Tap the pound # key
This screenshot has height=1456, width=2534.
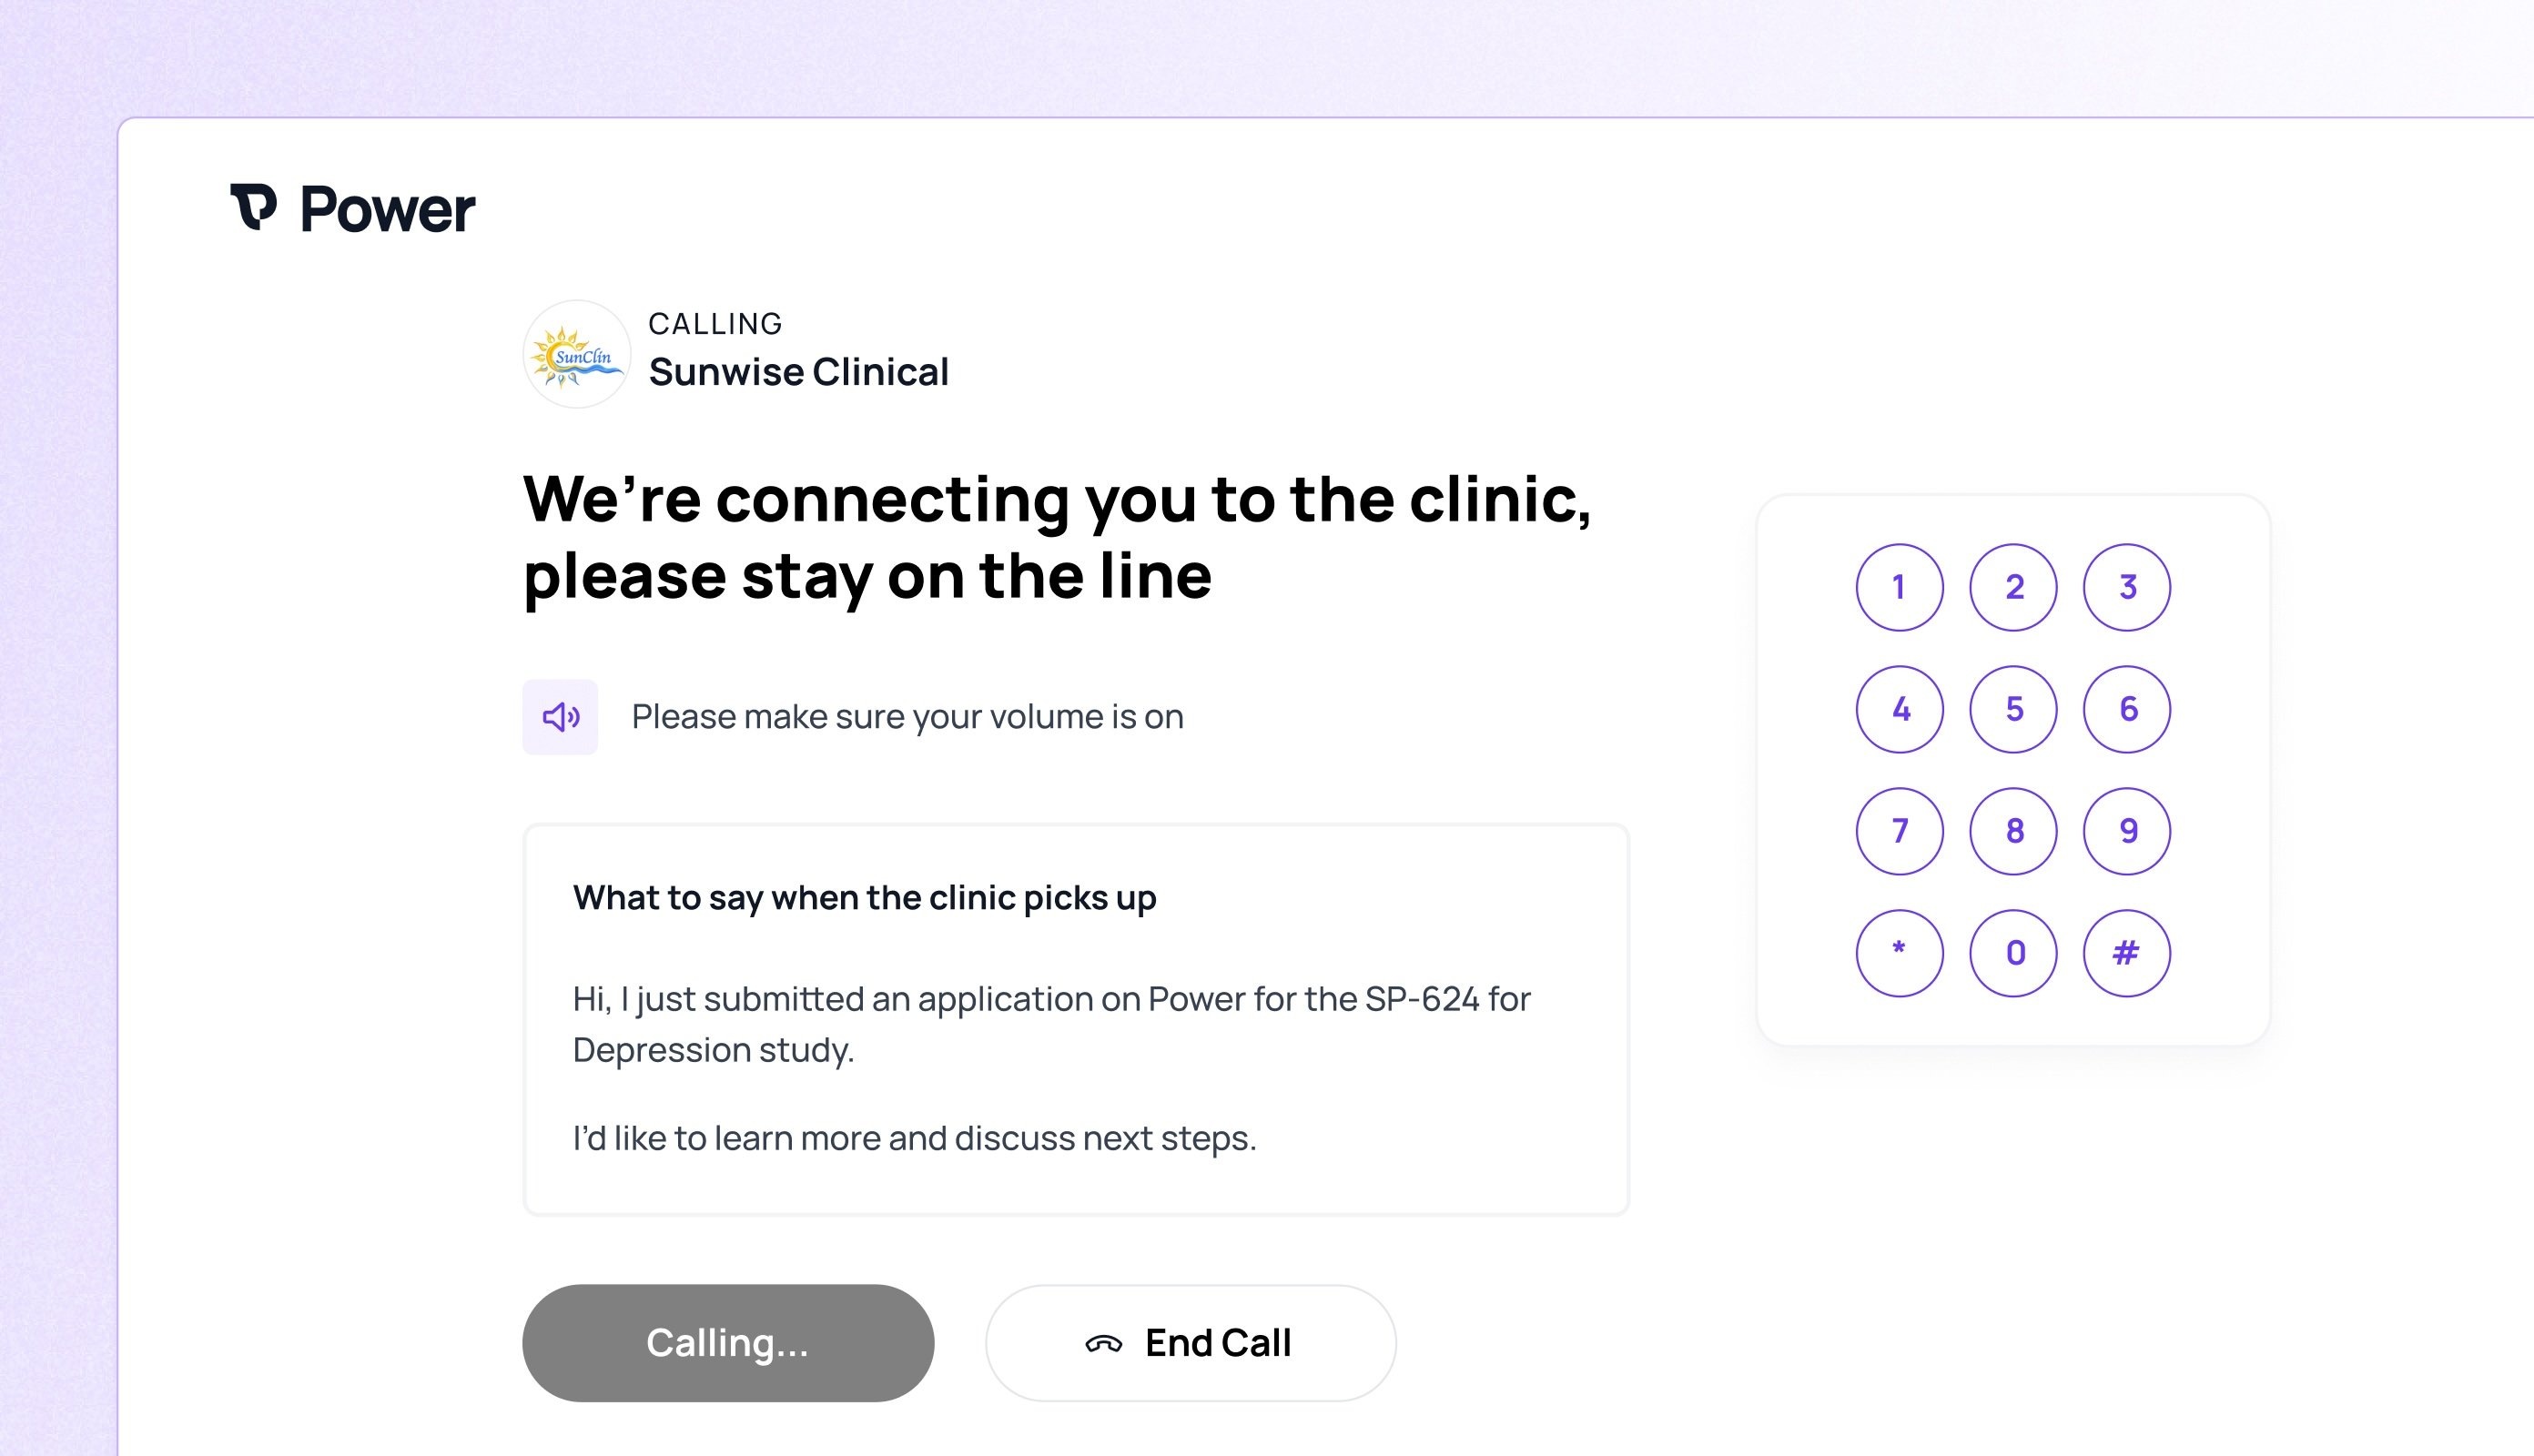(x=2127, y=953)
